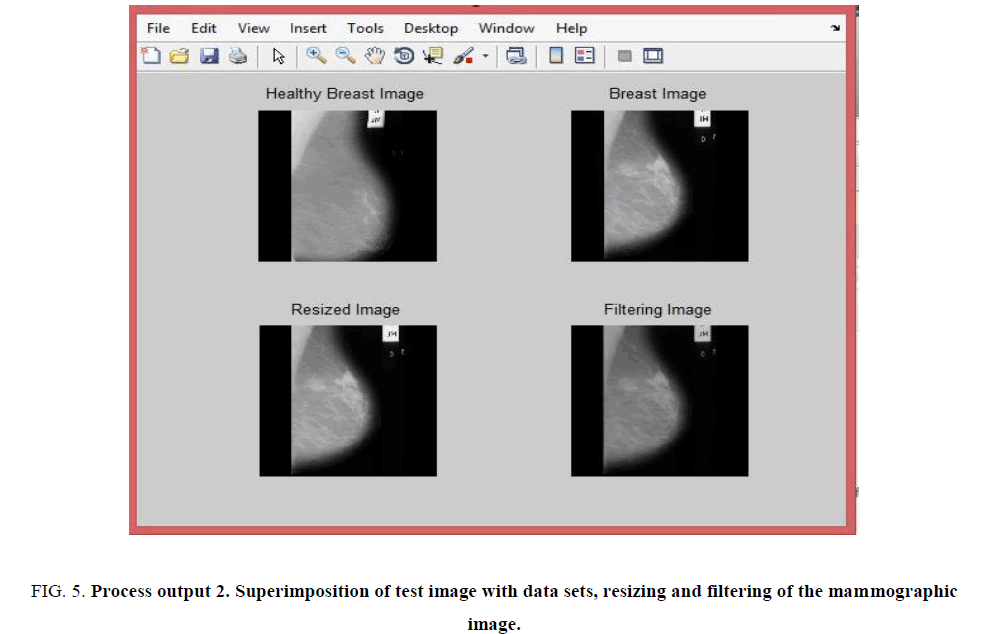The width and height of the screenshot is (982, 634).
Task: Click the 'FIG. 5.' caption label
Action: [58, 591]
